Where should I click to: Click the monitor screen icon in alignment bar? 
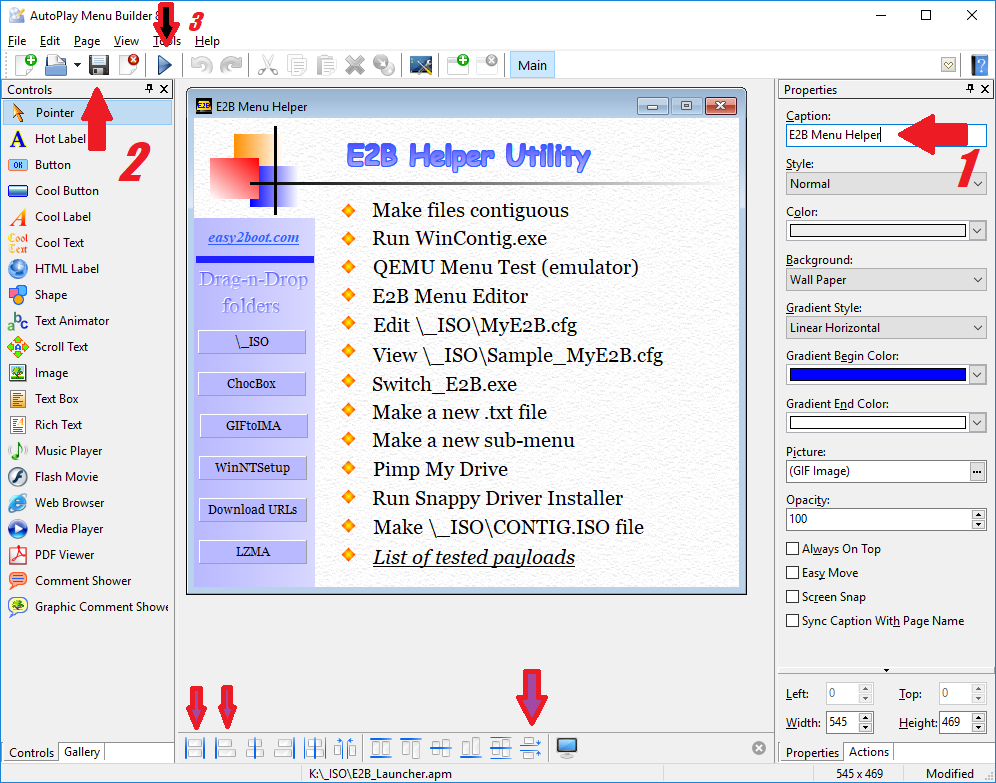(567, 747)
